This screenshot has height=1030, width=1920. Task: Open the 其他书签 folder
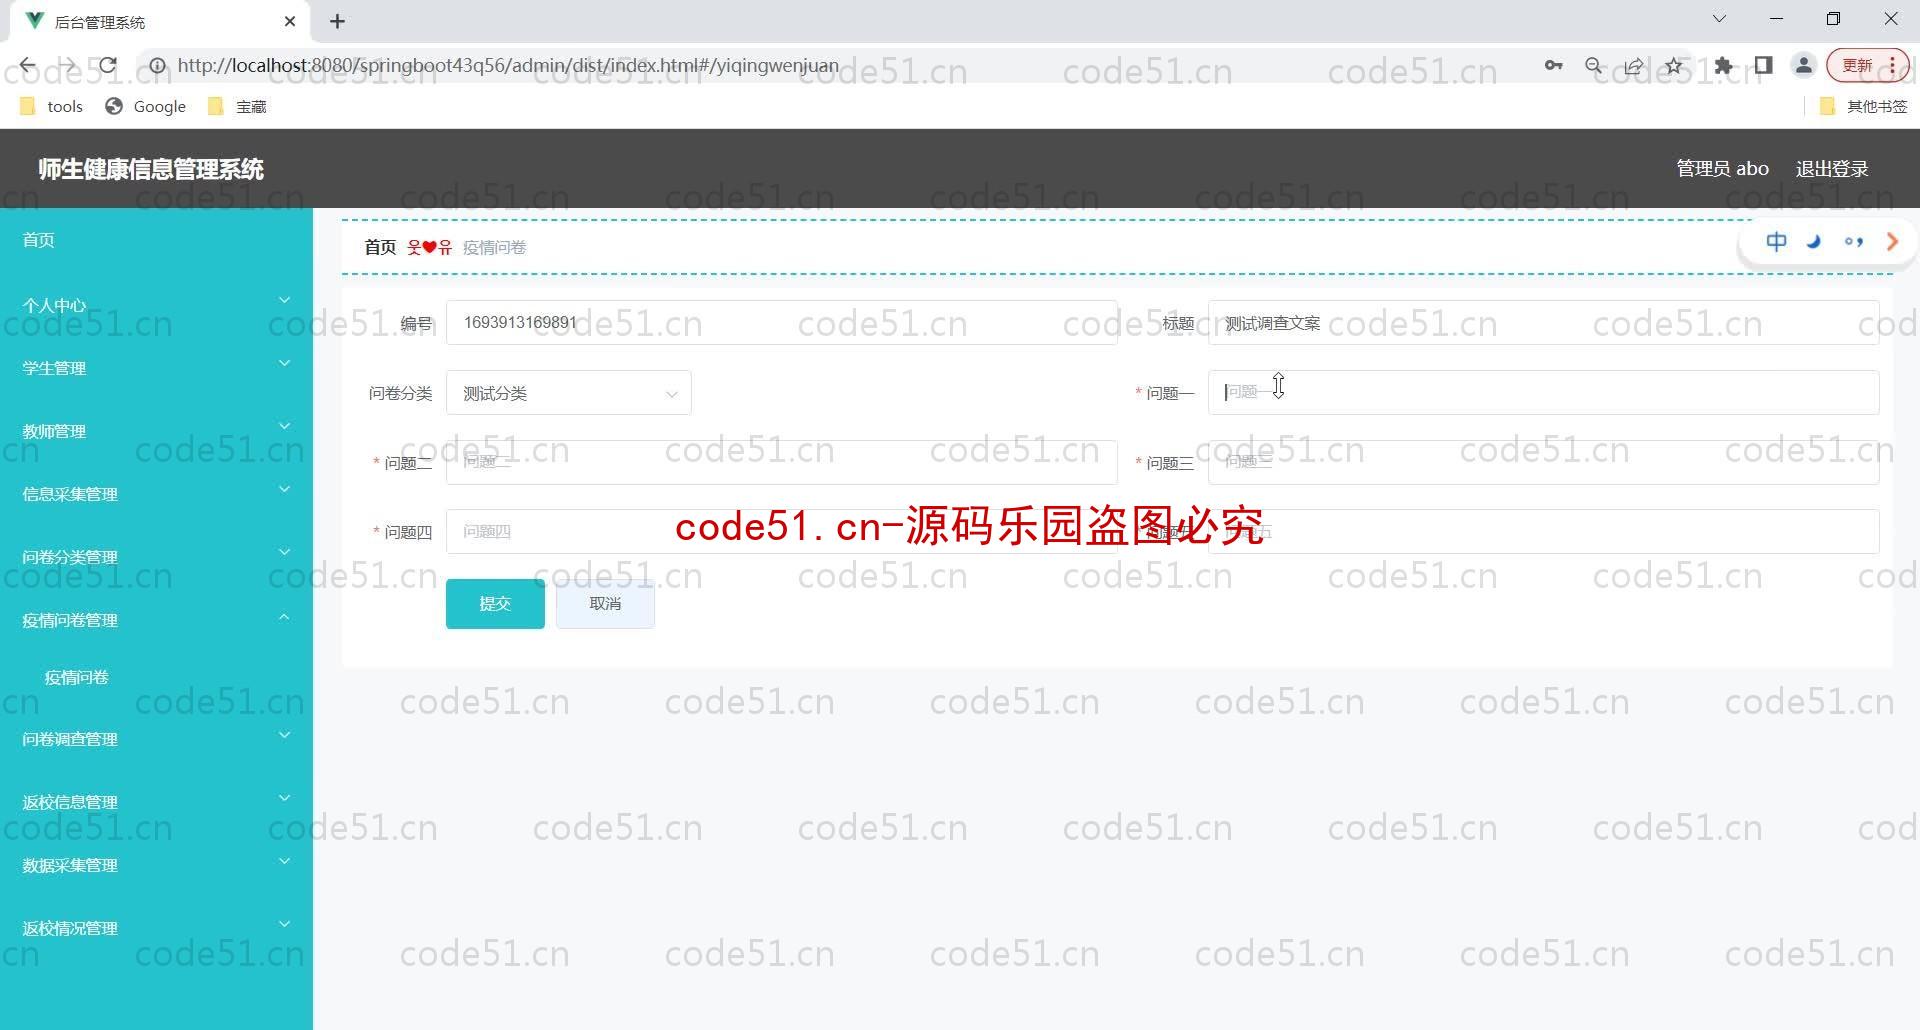(1864, 106)
